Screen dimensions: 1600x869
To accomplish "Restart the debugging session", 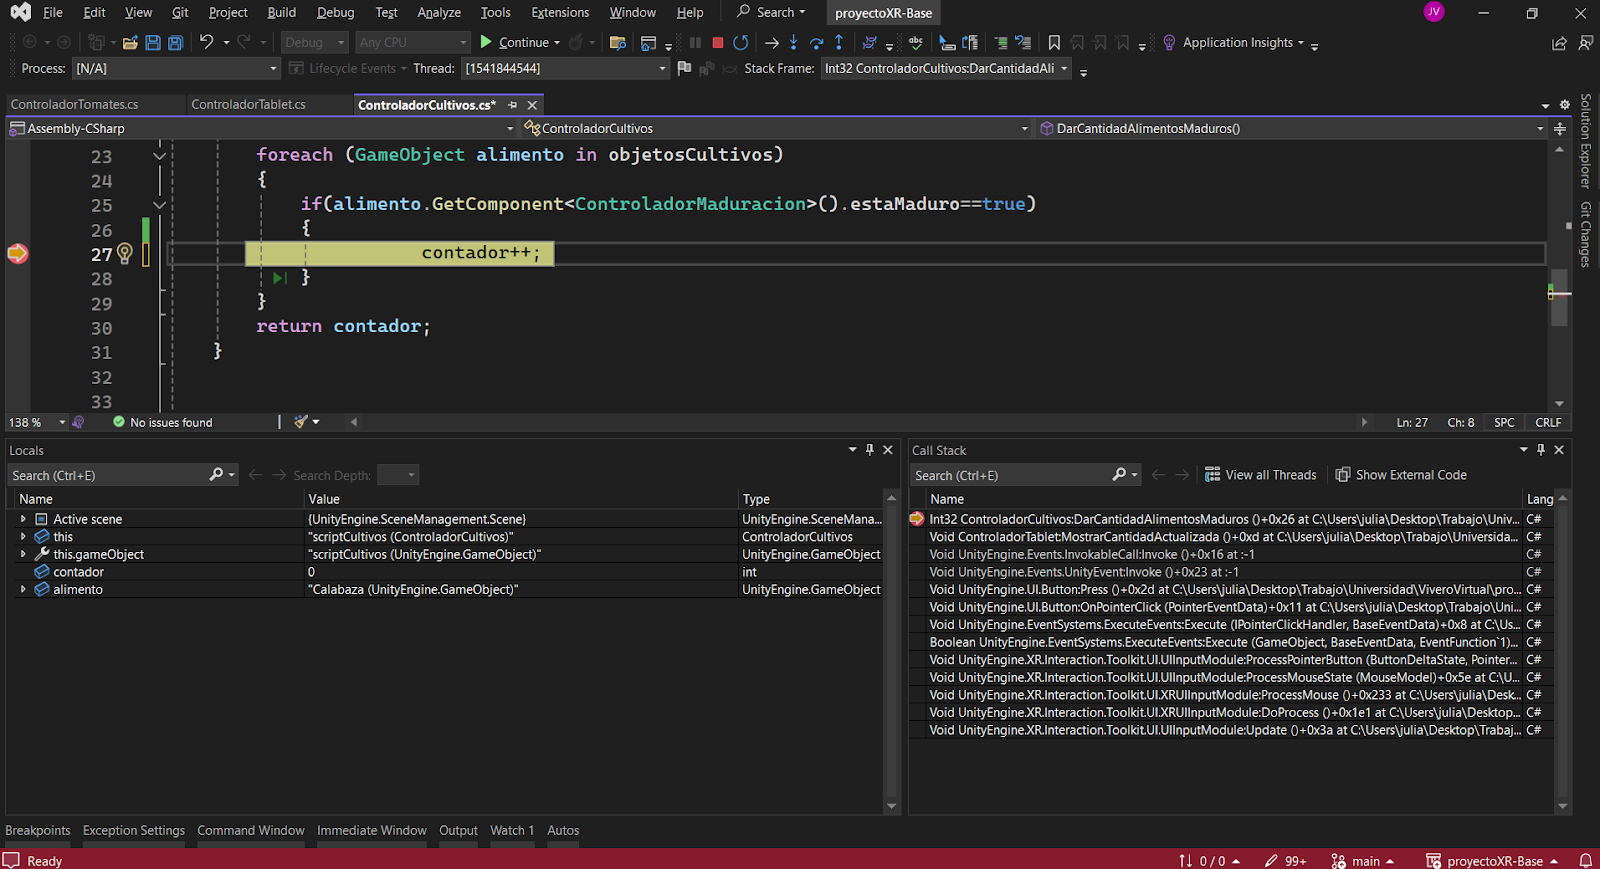I will click(x=740, y=42).
